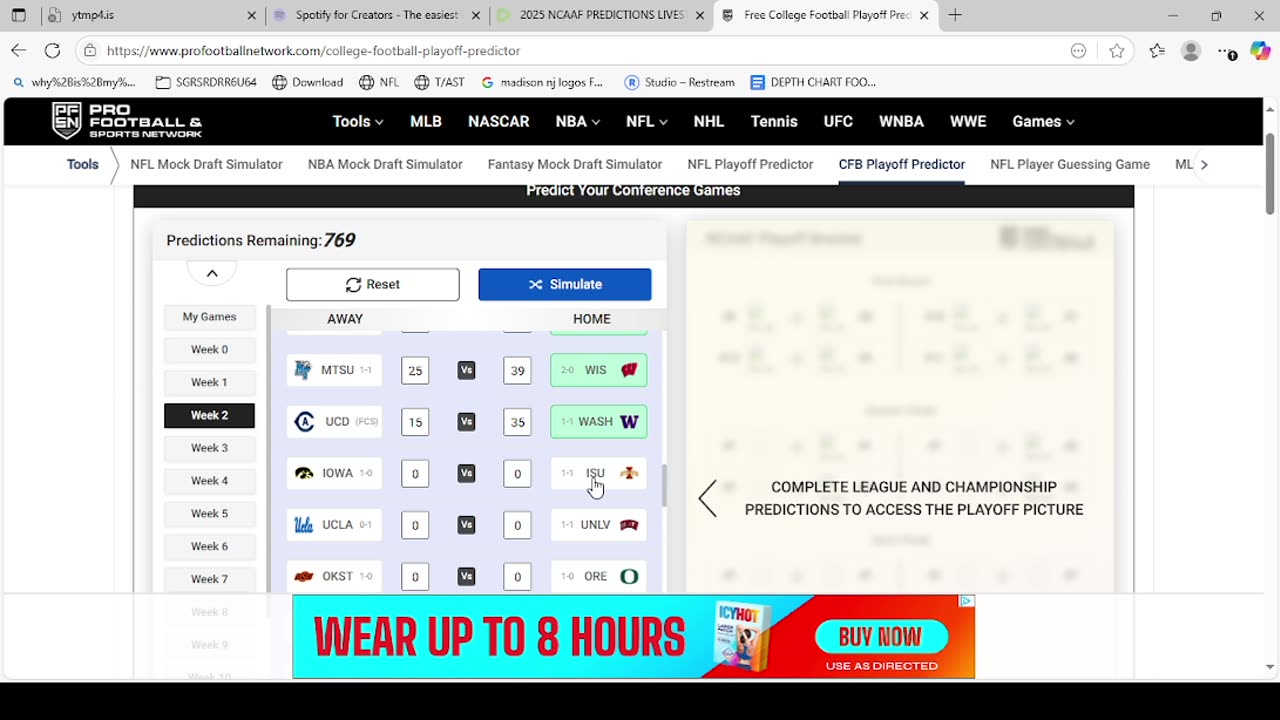
Task: Click the Washington W logo
Action: tap(629, 422)
